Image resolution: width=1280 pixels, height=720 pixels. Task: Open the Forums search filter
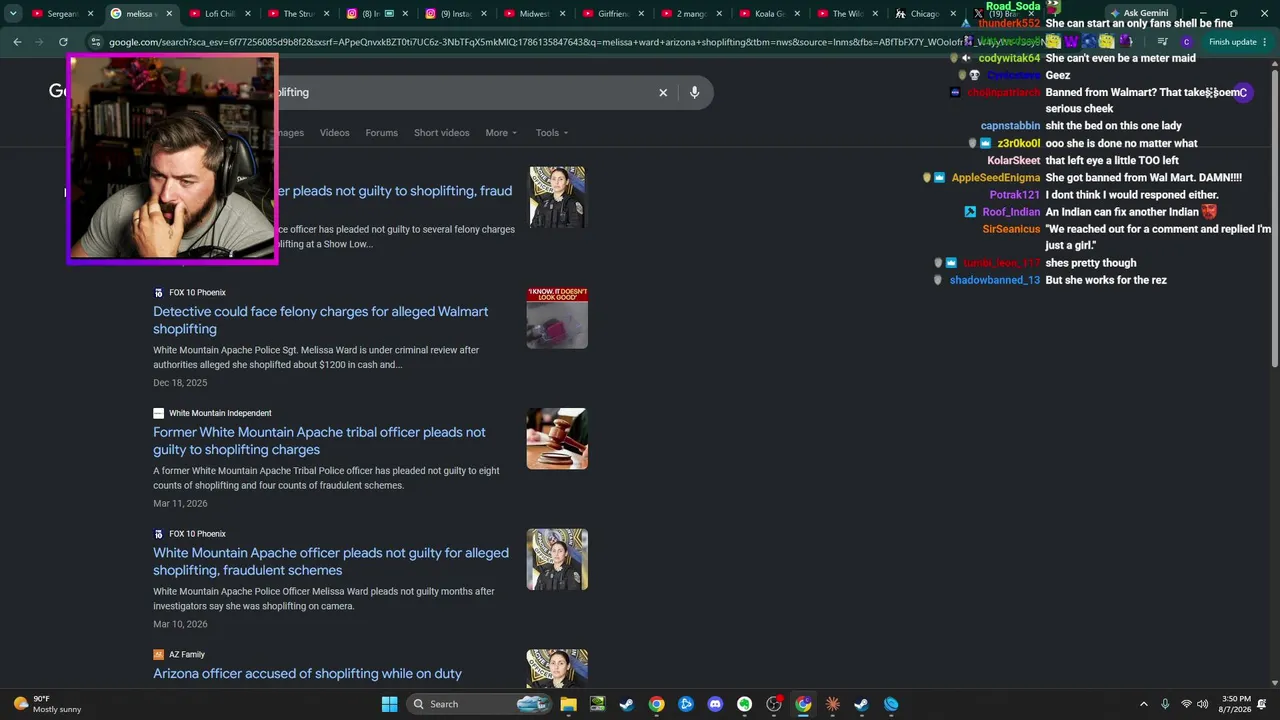click(381, 133)
